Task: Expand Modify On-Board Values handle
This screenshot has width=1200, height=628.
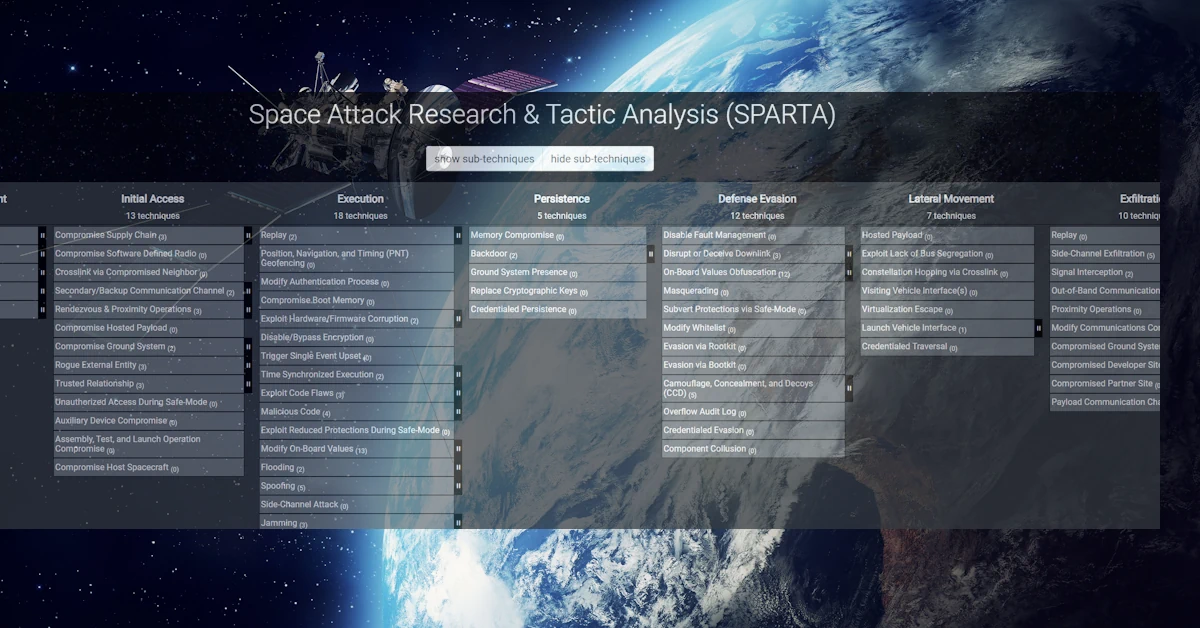Action: 458,449
